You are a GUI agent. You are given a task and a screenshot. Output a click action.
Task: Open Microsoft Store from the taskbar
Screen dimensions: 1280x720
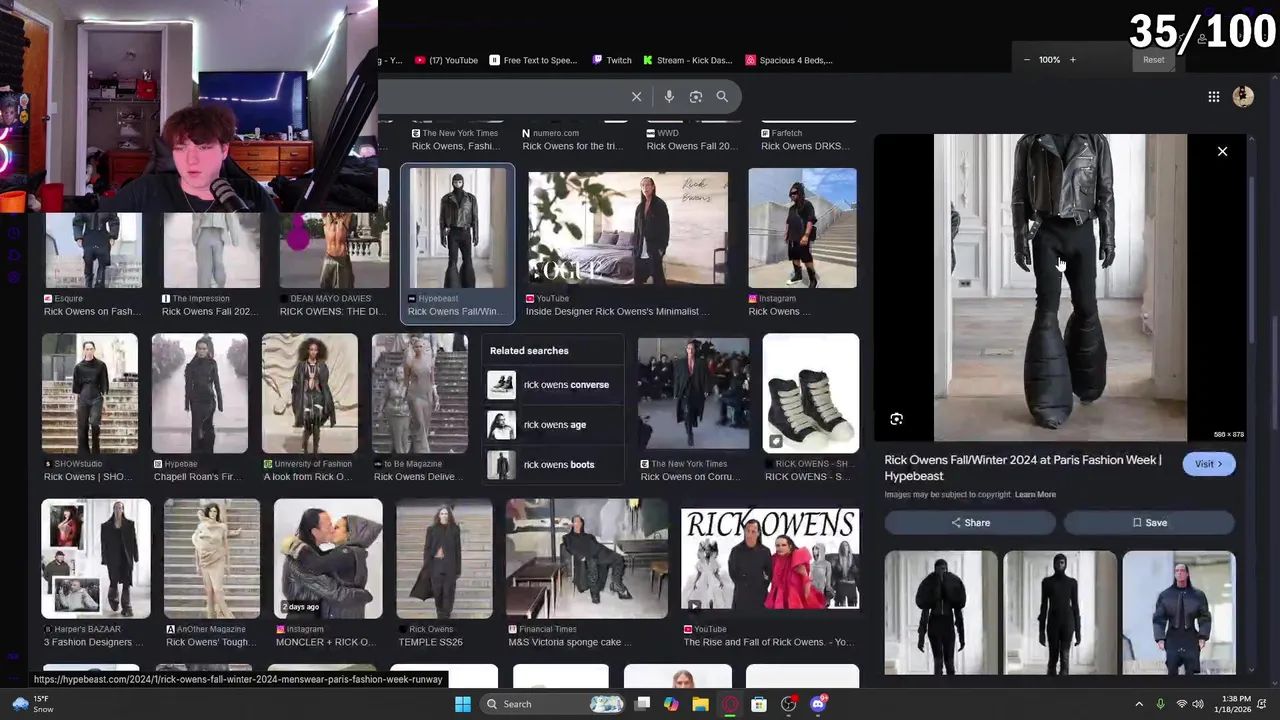pyautogui.click(x=759, y=704)
